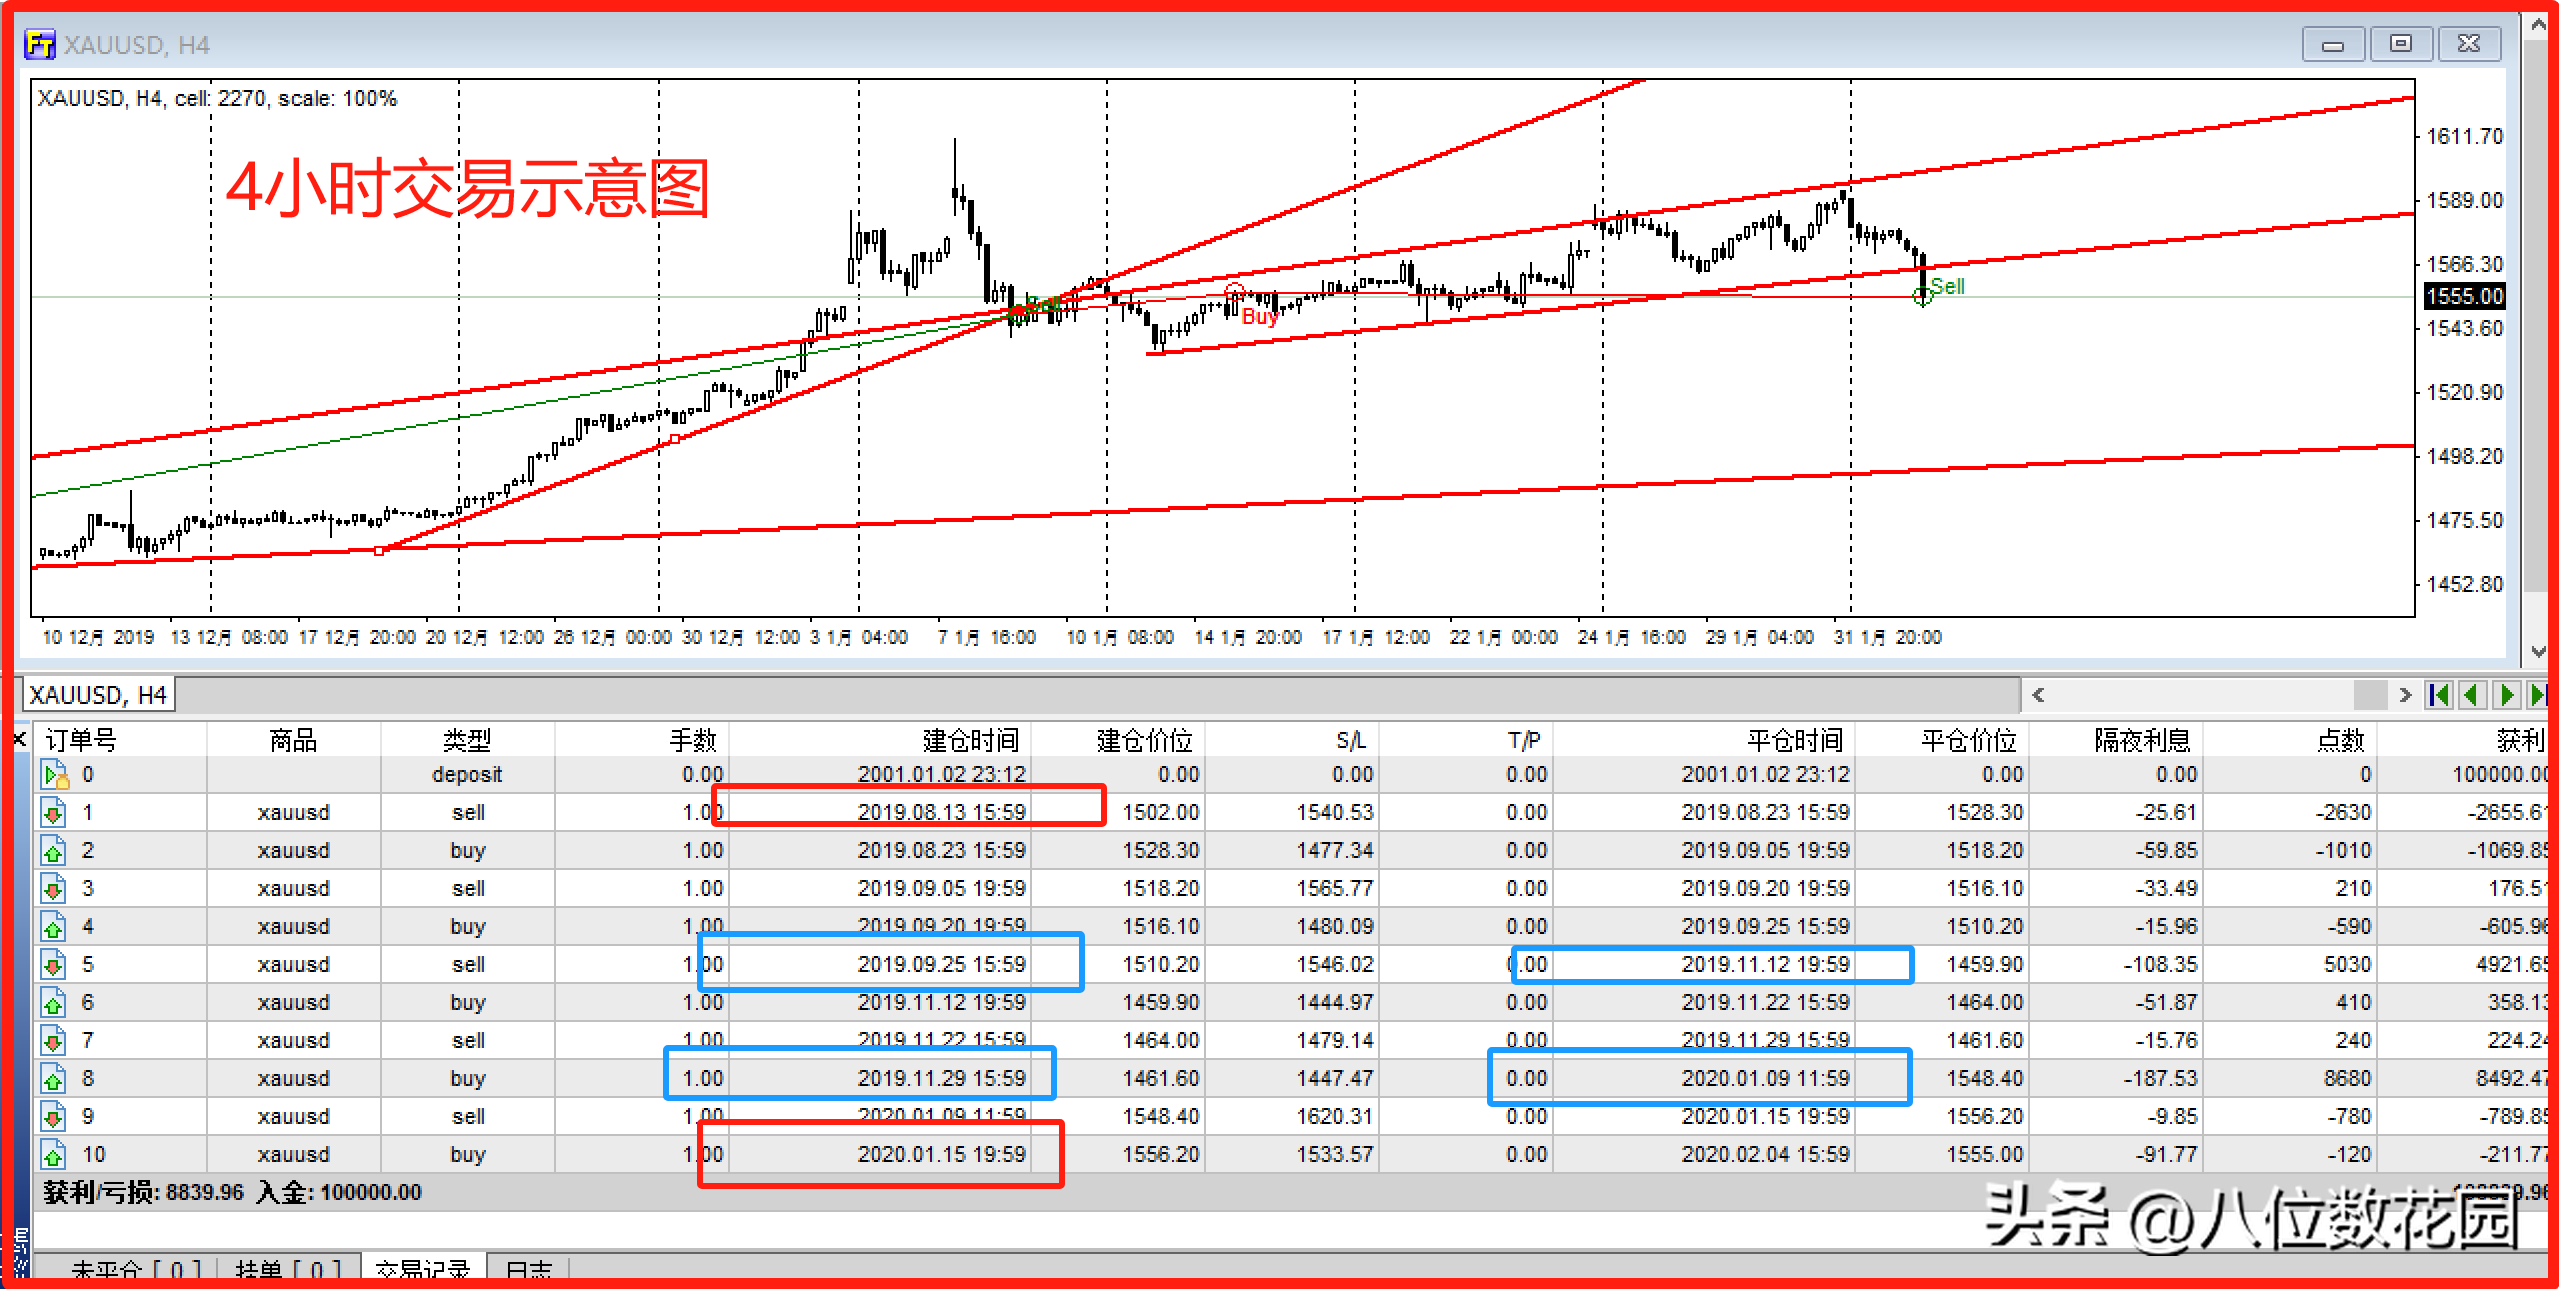This screenshot has width=2559, height=1289.
Task: Click stop loss value 1620.31
Action: (1334, 1117)
